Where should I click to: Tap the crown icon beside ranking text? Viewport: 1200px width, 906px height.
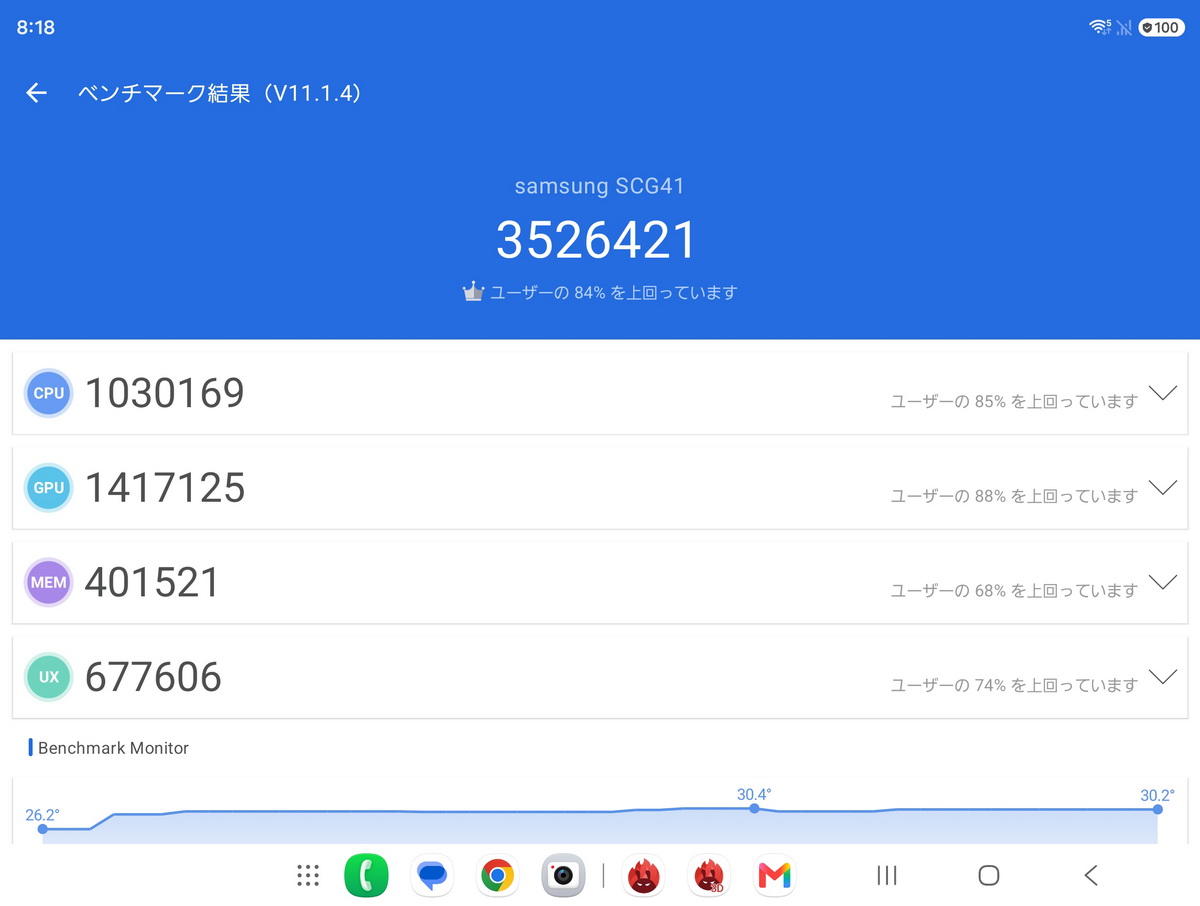[x=473, y=292]
